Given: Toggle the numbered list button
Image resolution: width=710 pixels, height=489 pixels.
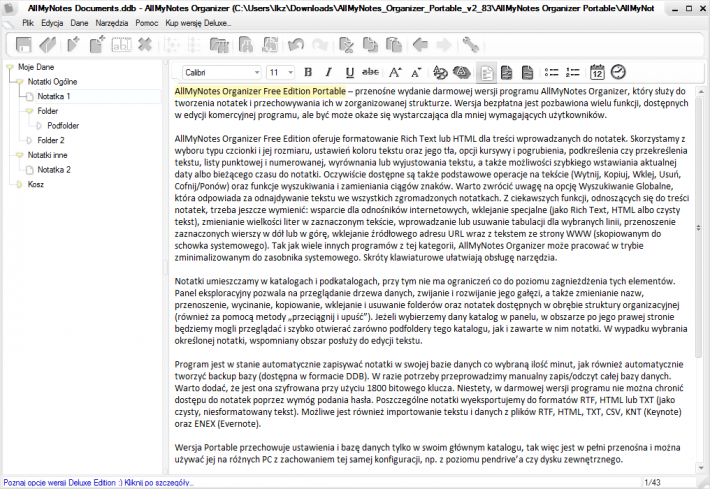Looking at the screenshot, I should 573,72.
